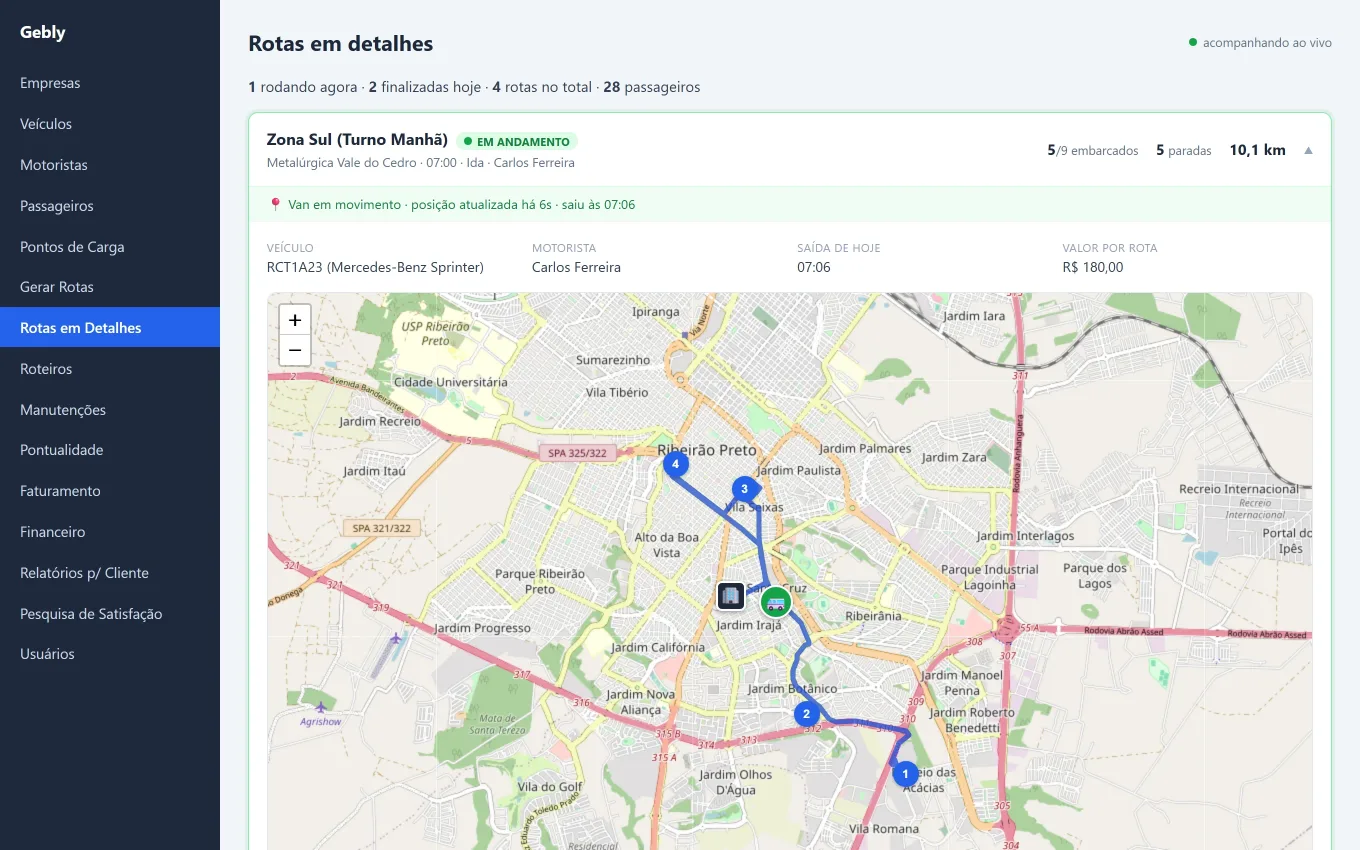Image resolution: width=1360 pixels, height=850 pixels.
Task: Click the company building marker on map
Action: (731, 596)
